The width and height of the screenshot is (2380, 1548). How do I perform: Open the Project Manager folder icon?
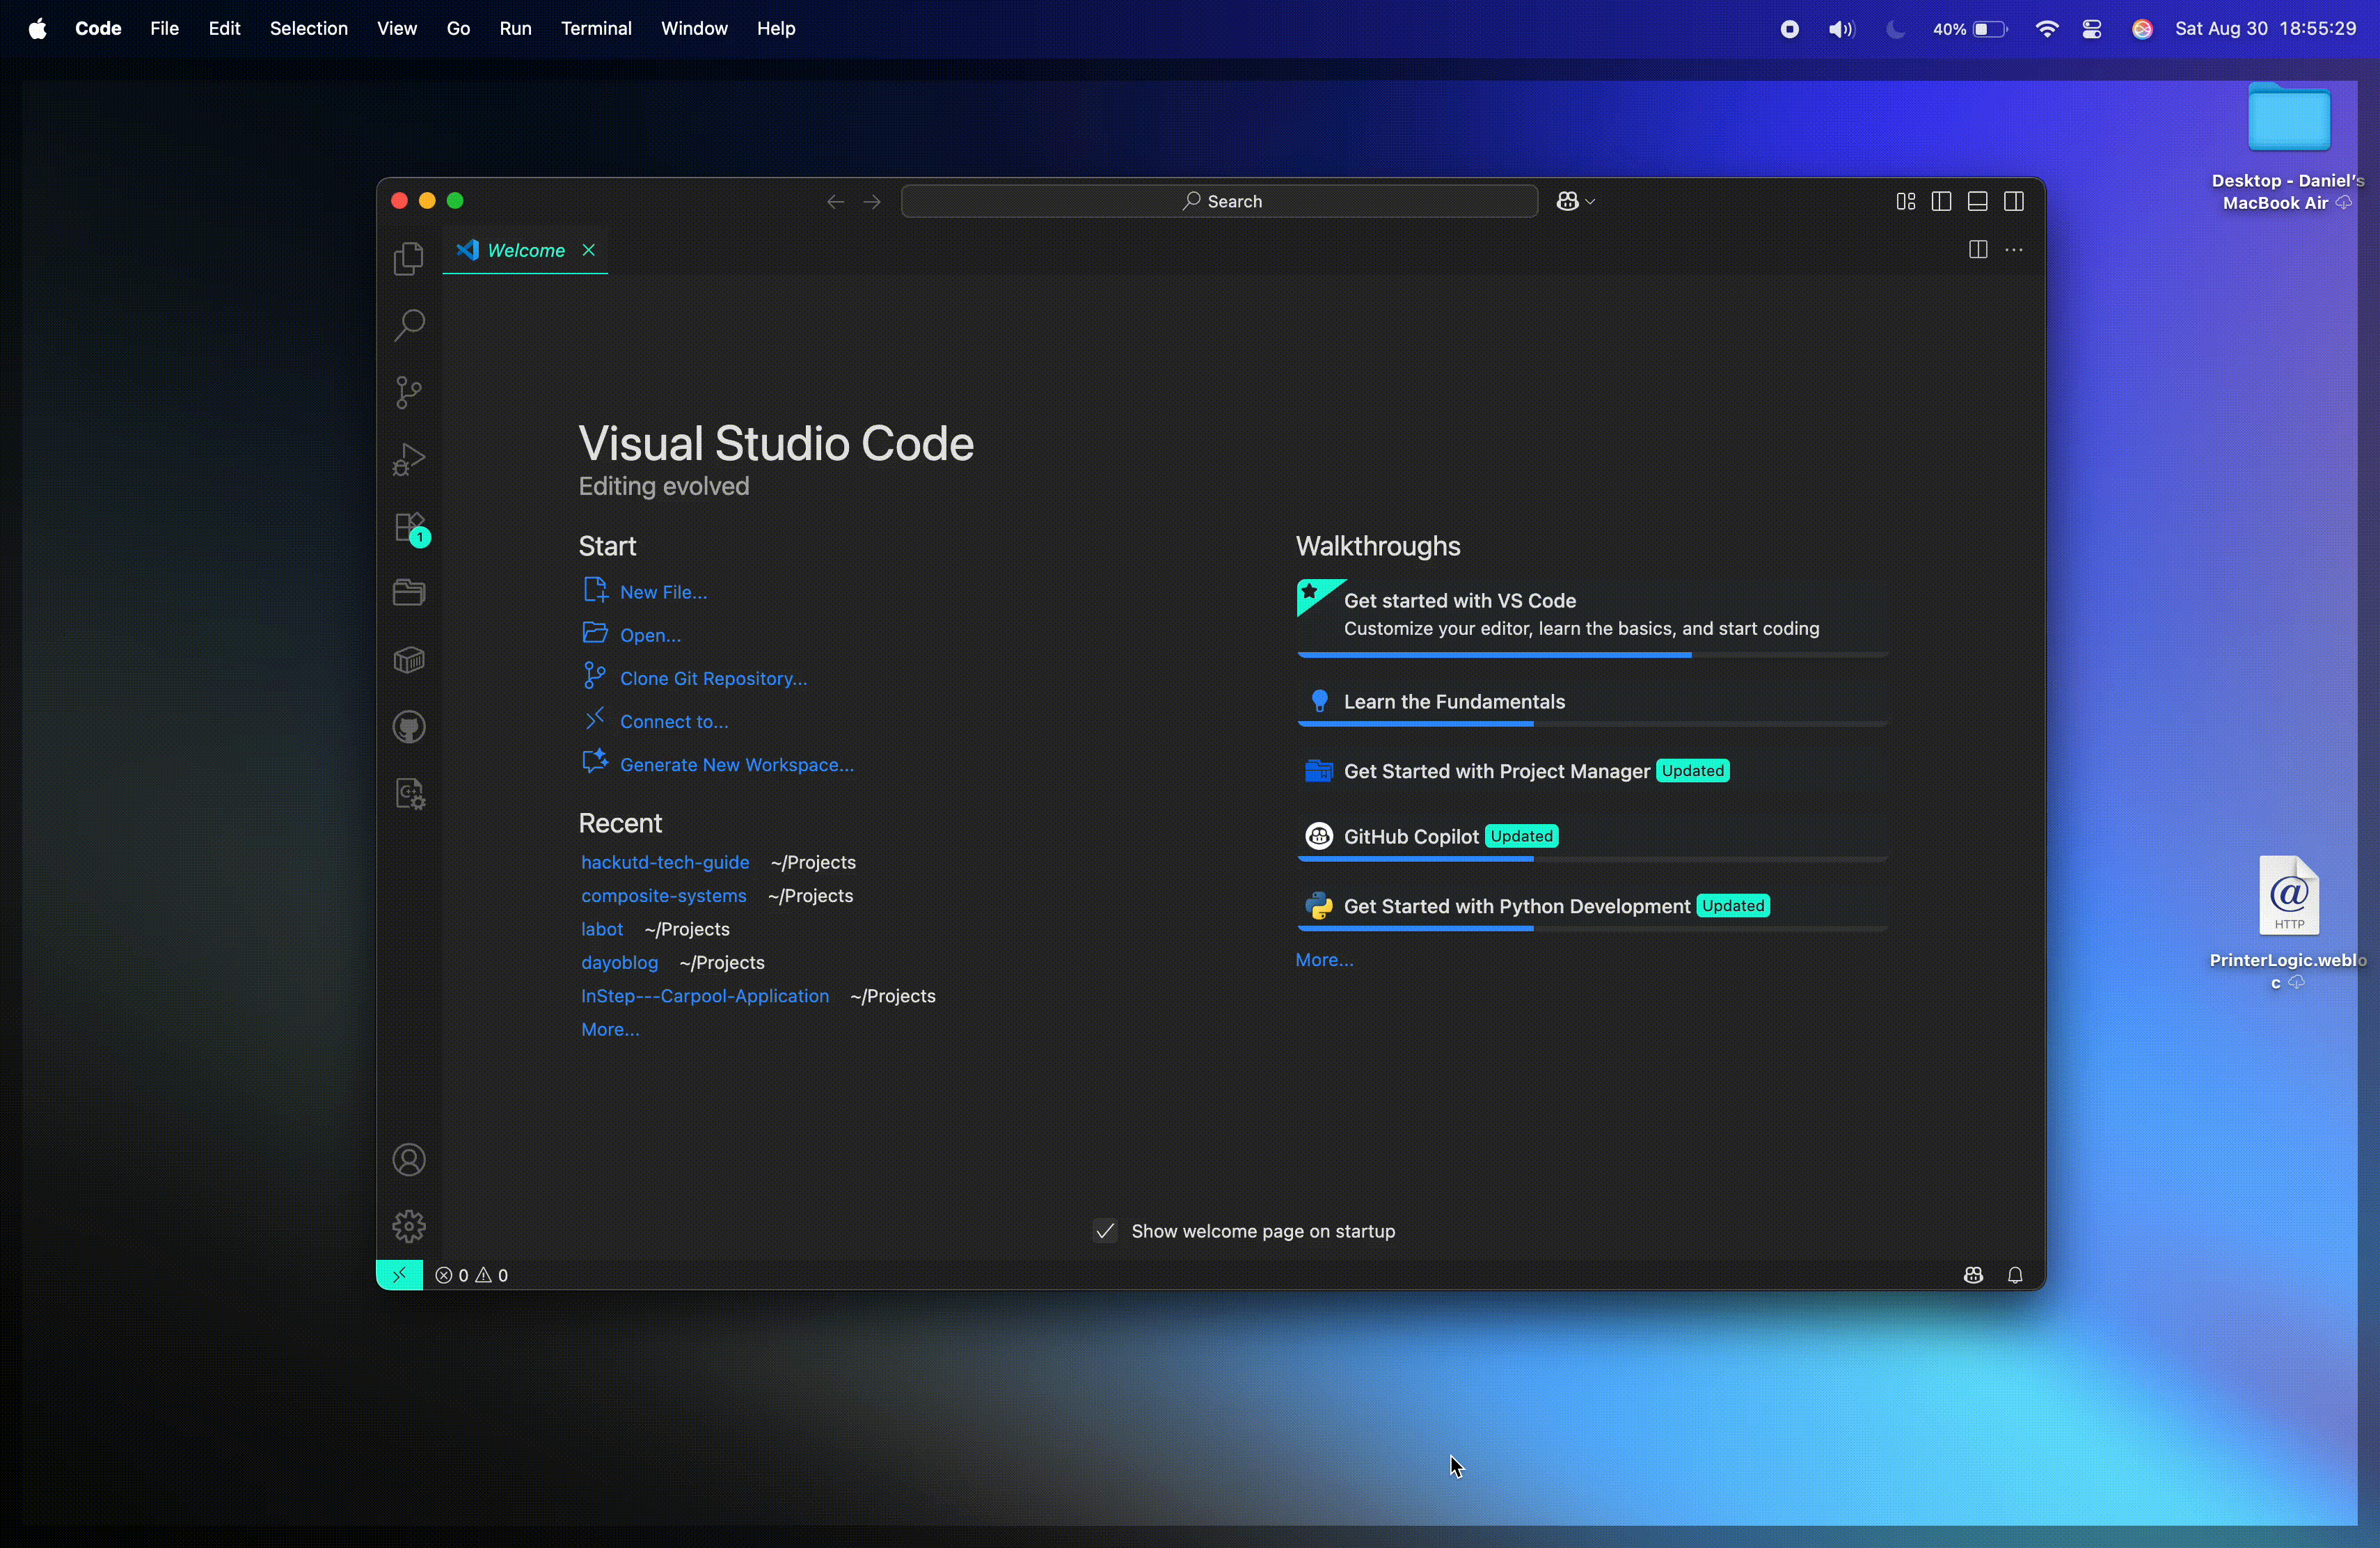(409, 593)
